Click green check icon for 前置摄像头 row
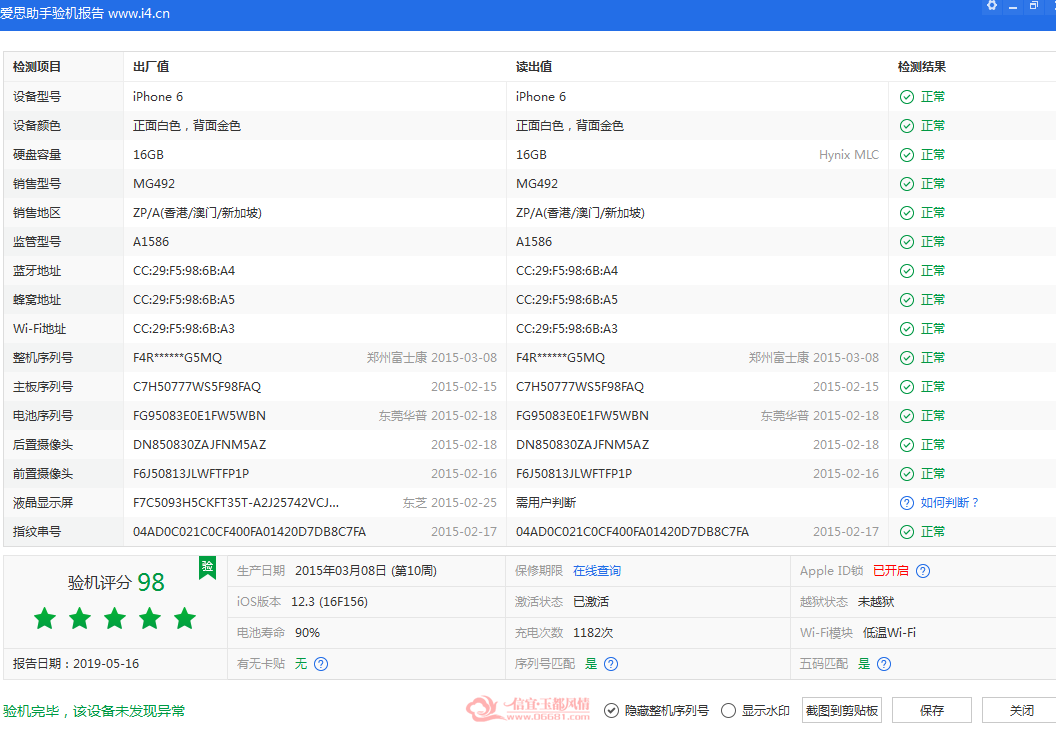This screenshot has height=730, width=1056. pyautogui.click(x=906, y=473)
